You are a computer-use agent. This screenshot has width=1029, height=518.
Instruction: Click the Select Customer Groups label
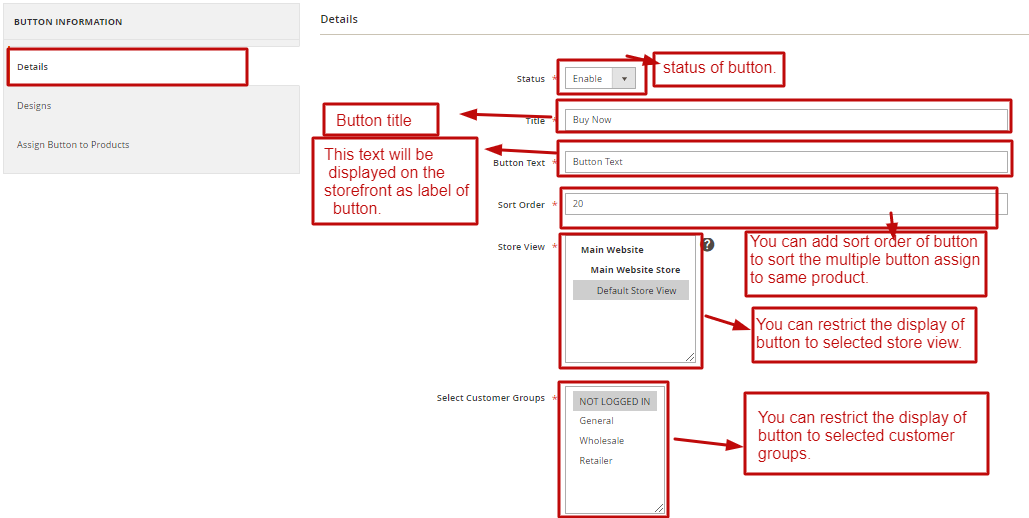490,398
